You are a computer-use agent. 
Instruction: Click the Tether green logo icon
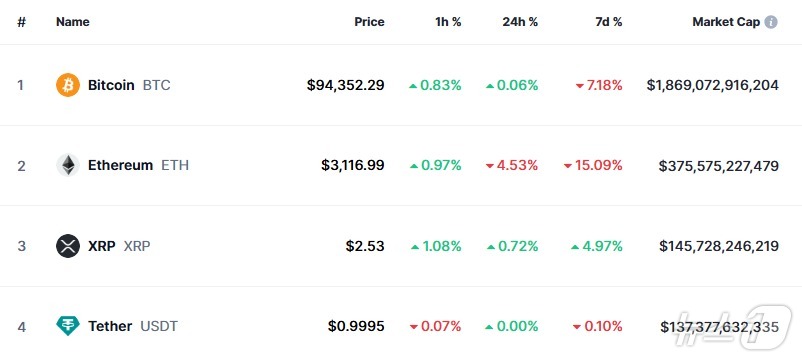point(68,326)
